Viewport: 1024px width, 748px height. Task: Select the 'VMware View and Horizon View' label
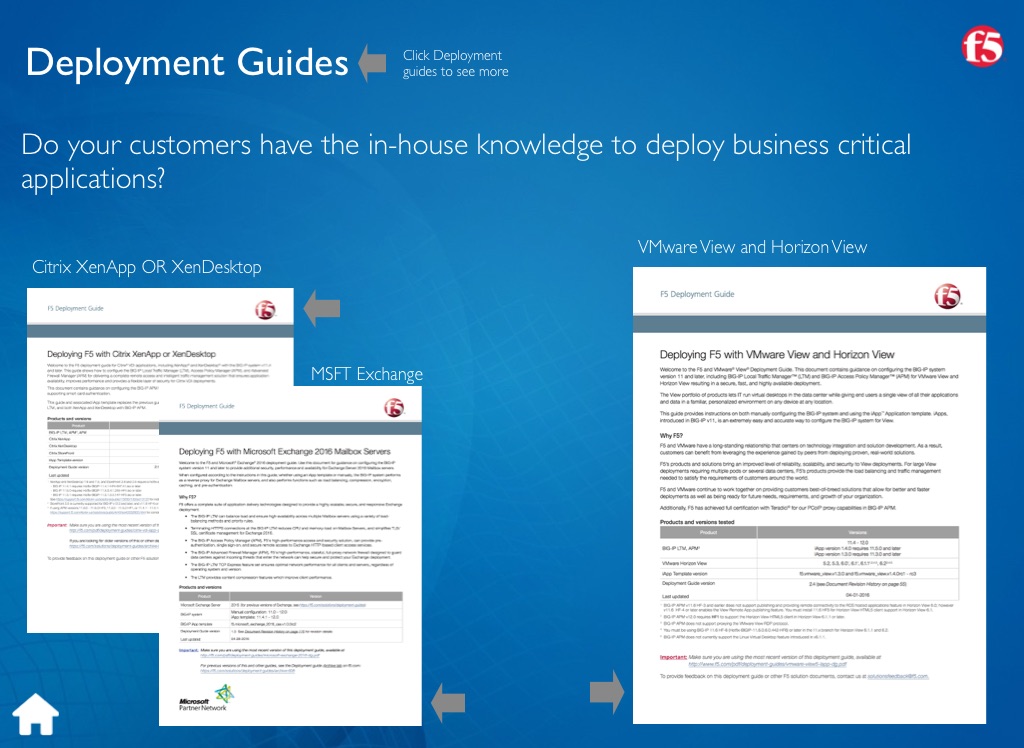pyautogui.click(x=752, y=247)
